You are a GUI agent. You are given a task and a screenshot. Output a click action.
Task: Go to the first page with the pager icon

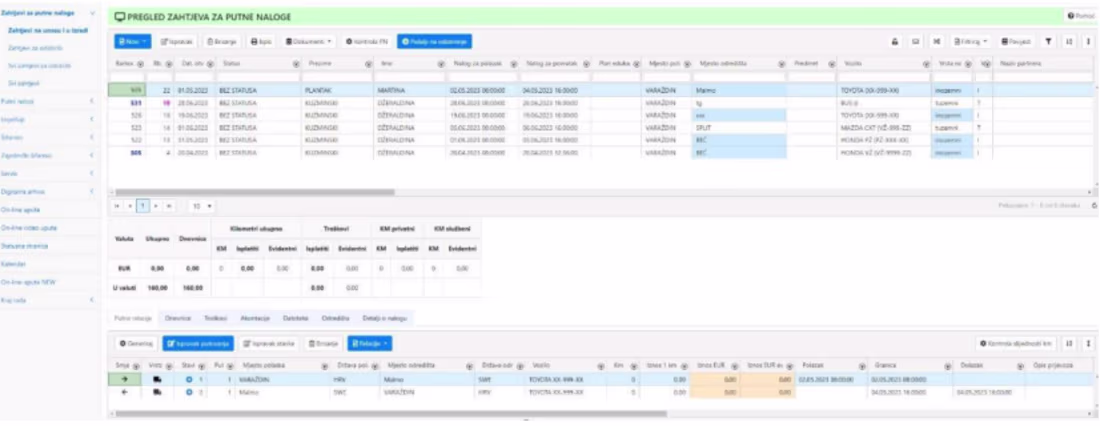coord(118,206)
